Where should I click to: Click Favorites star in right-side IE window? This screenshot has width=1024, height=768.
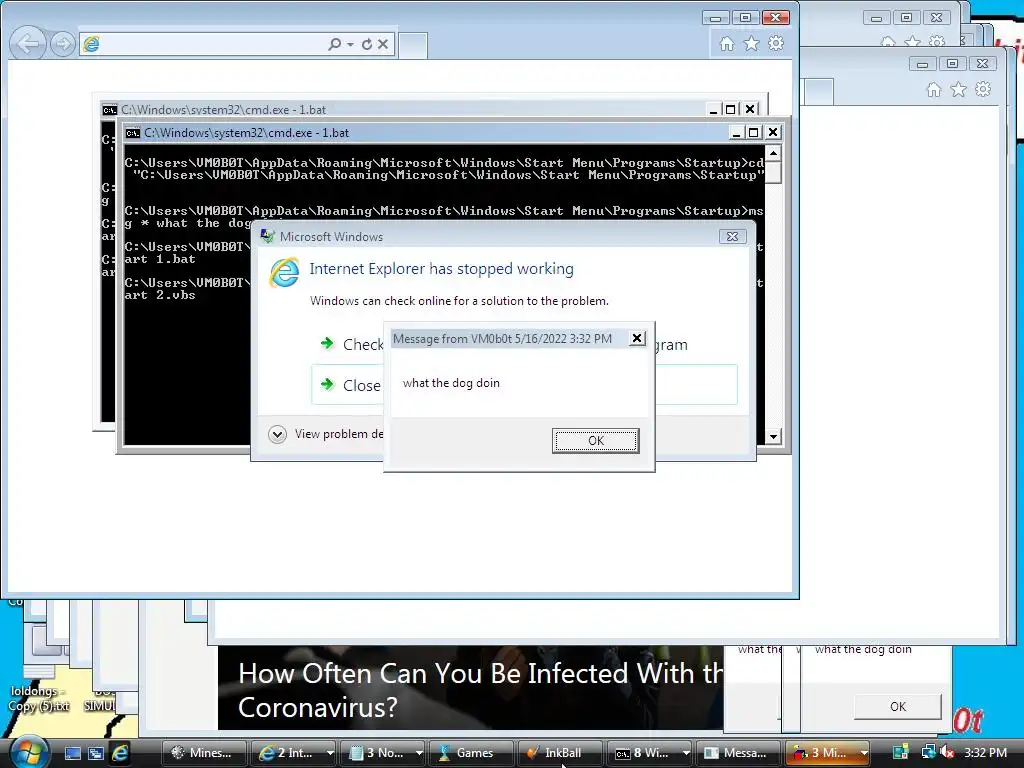(958, 89)
